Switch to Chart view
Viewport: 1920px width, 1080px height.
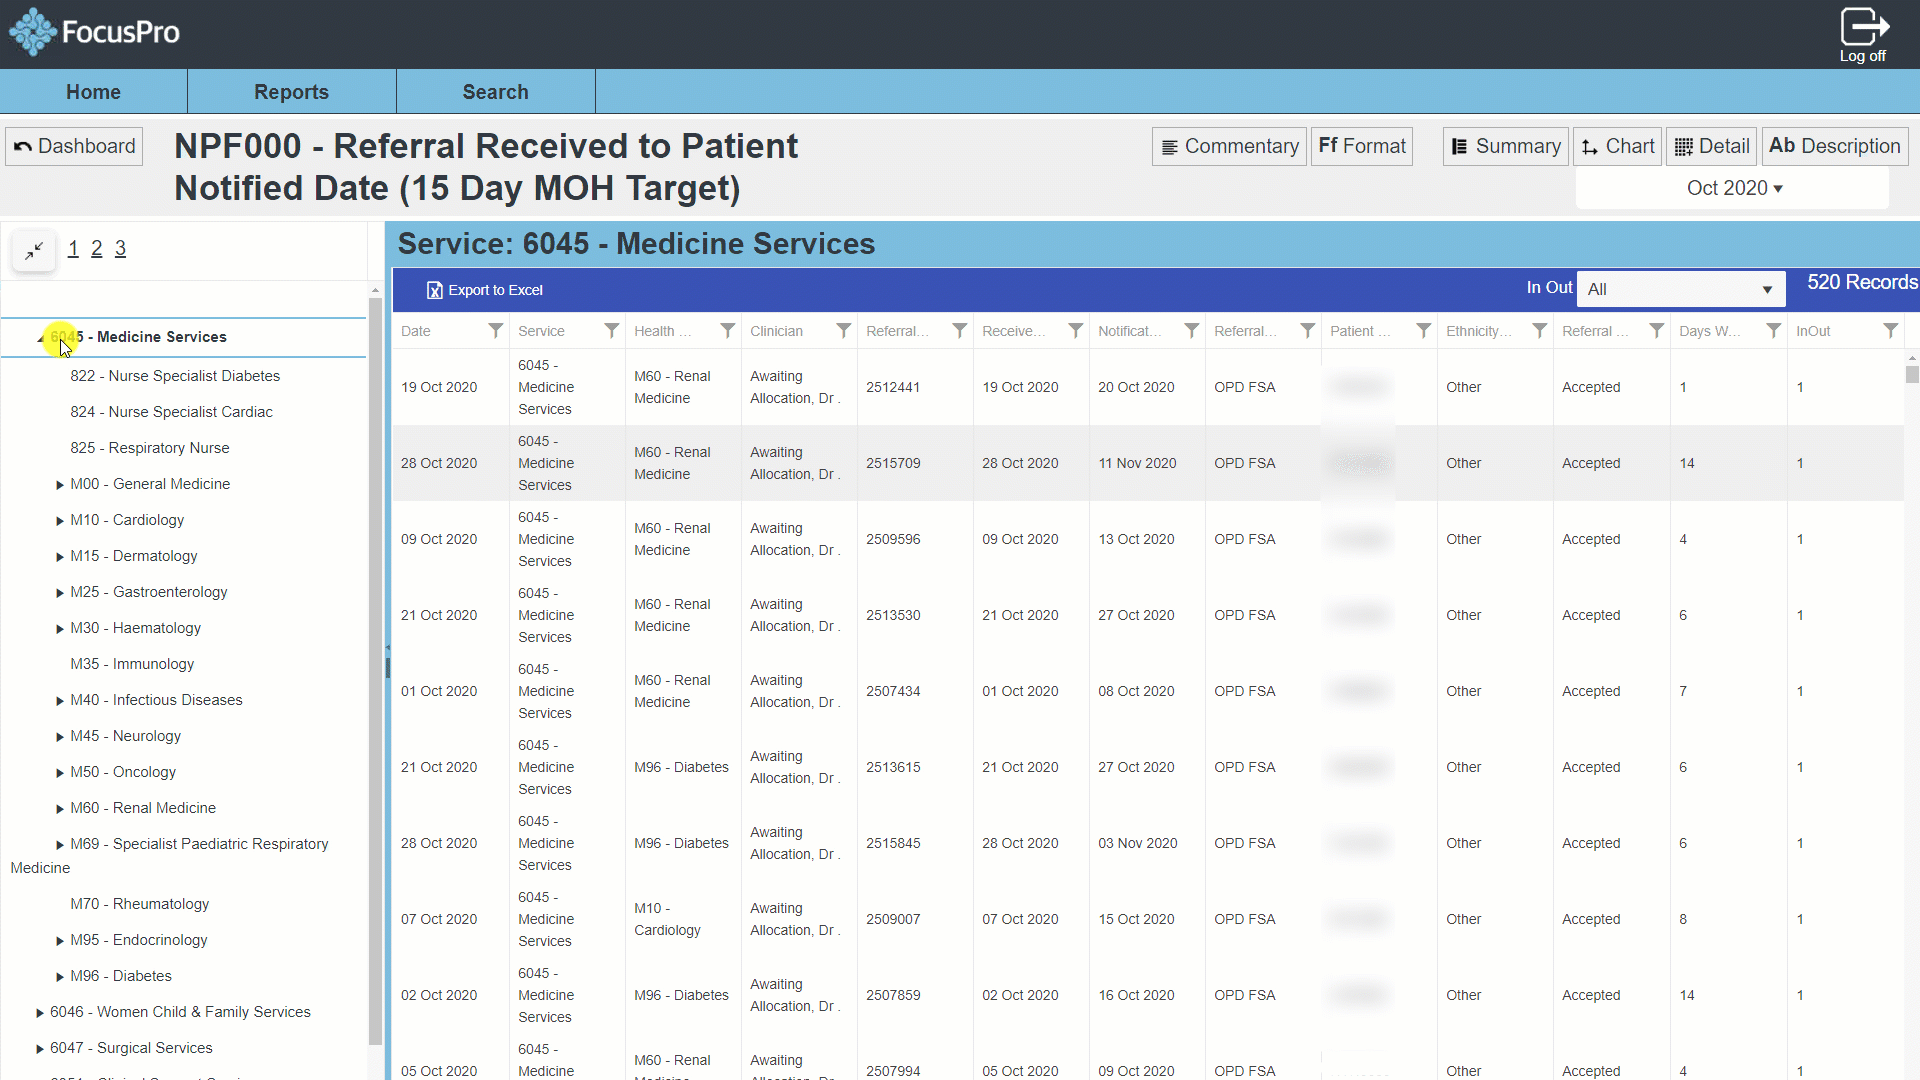1617,146
